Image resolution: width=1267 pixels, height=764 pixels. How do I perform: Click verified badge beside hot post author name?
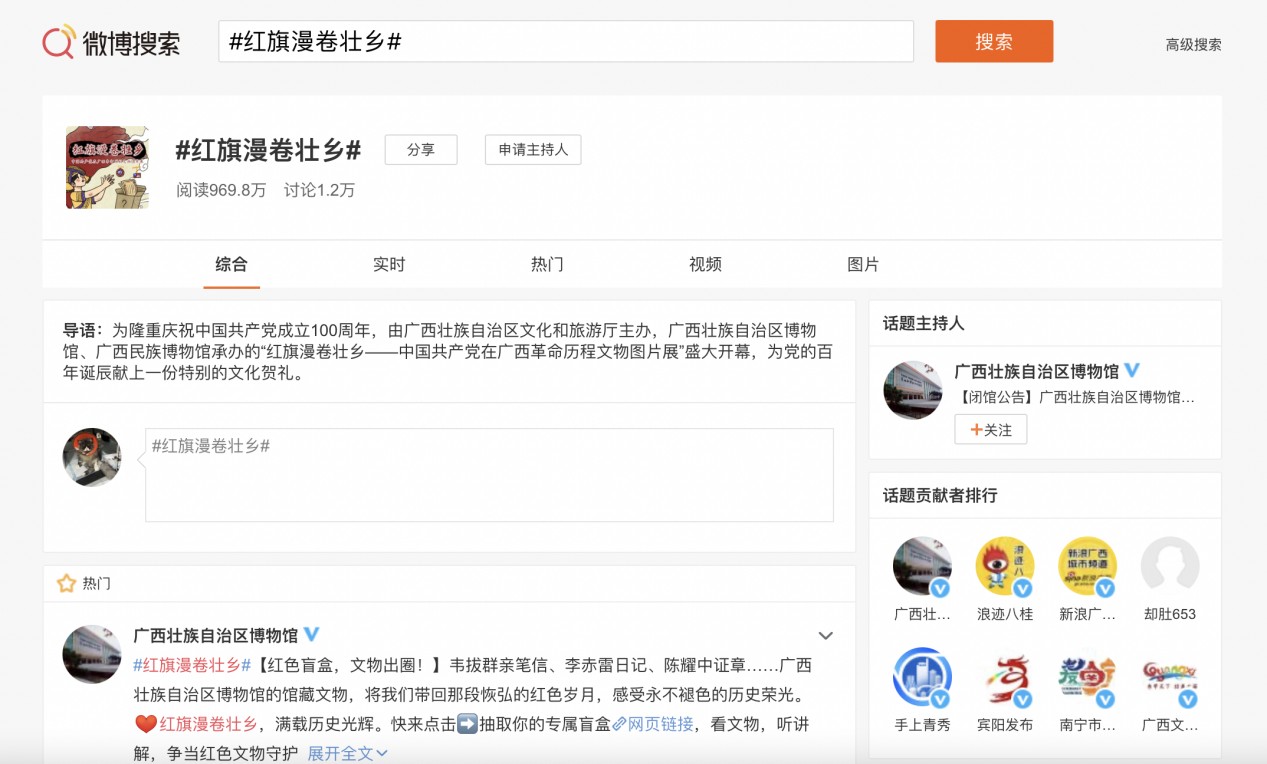point(312,635)
